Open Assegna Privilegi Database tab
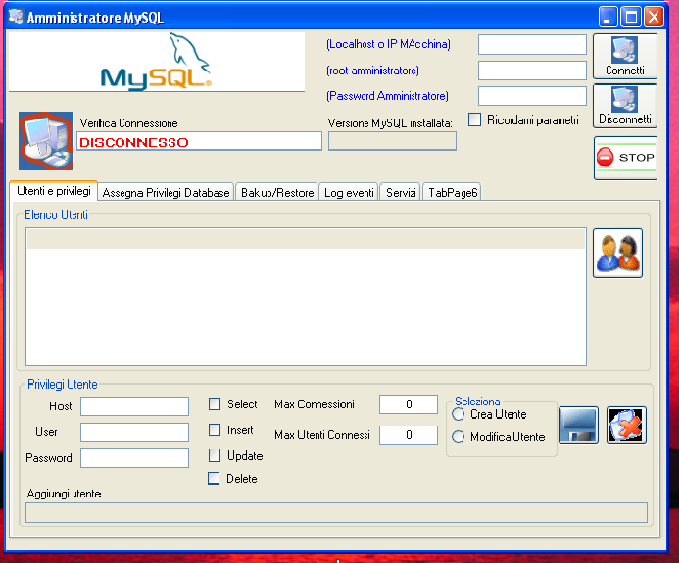This screenshot has height=563, width=679. (x=166, y=192)
